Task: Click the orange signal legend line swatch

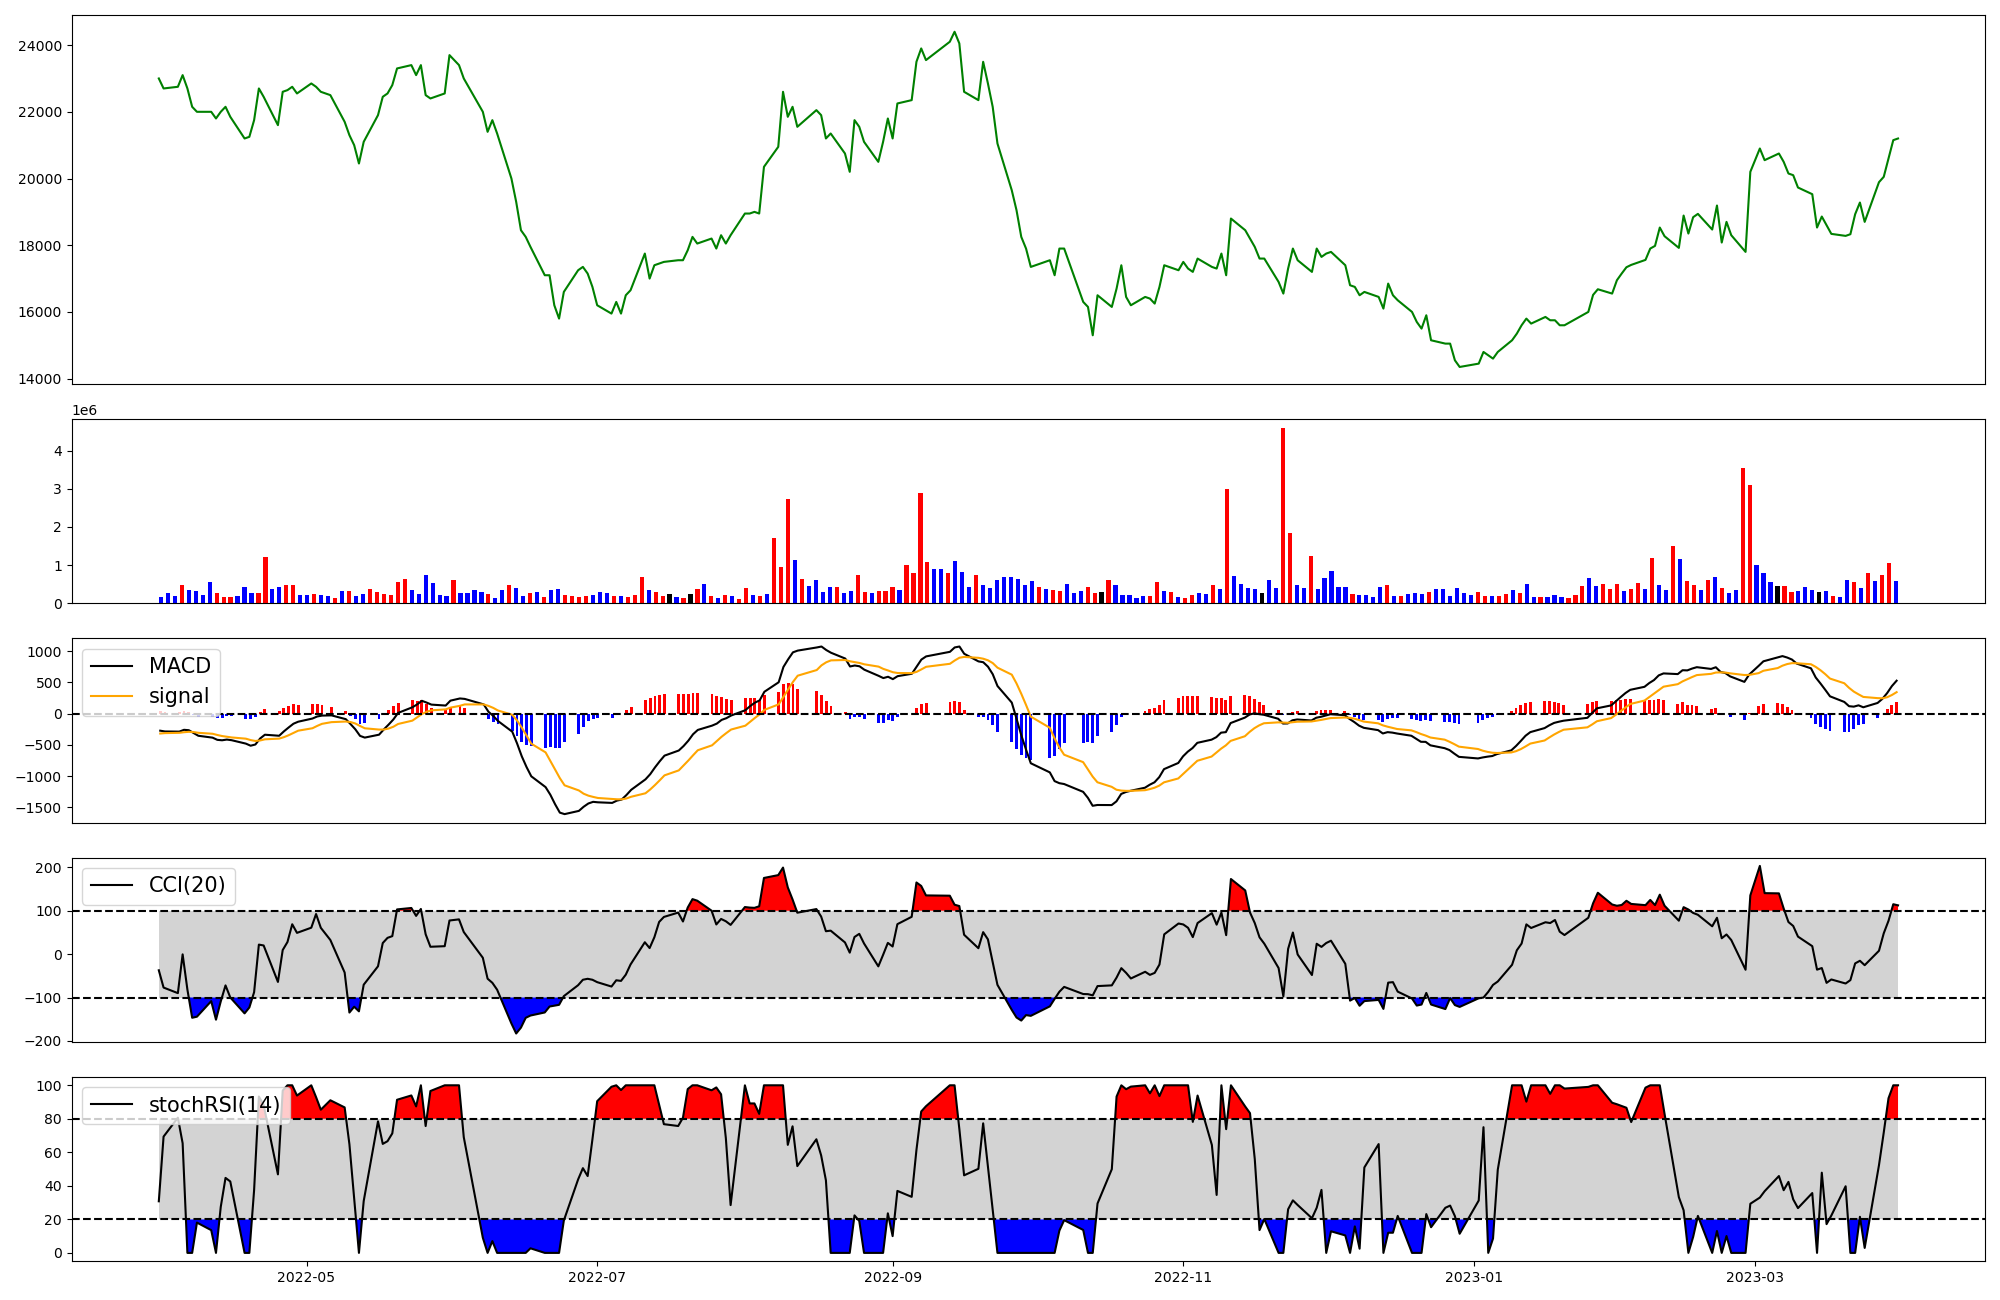Action: coord(114,696)
